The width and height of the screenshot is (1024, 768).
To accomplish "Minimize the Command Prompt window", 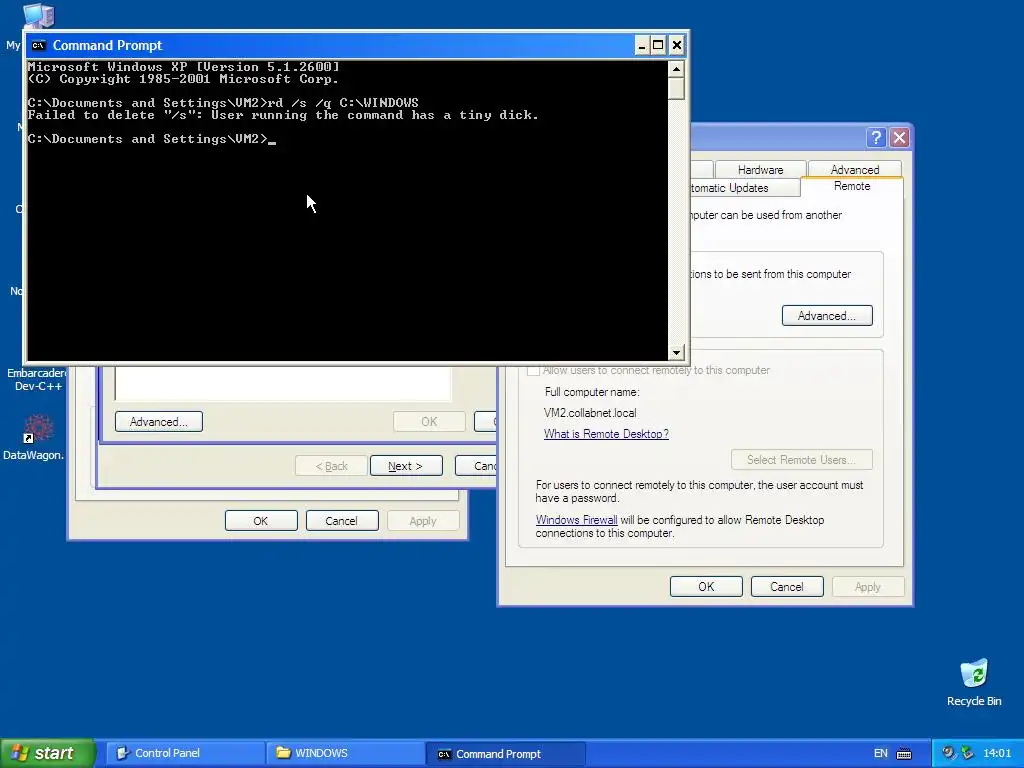I will coord(641,45).
